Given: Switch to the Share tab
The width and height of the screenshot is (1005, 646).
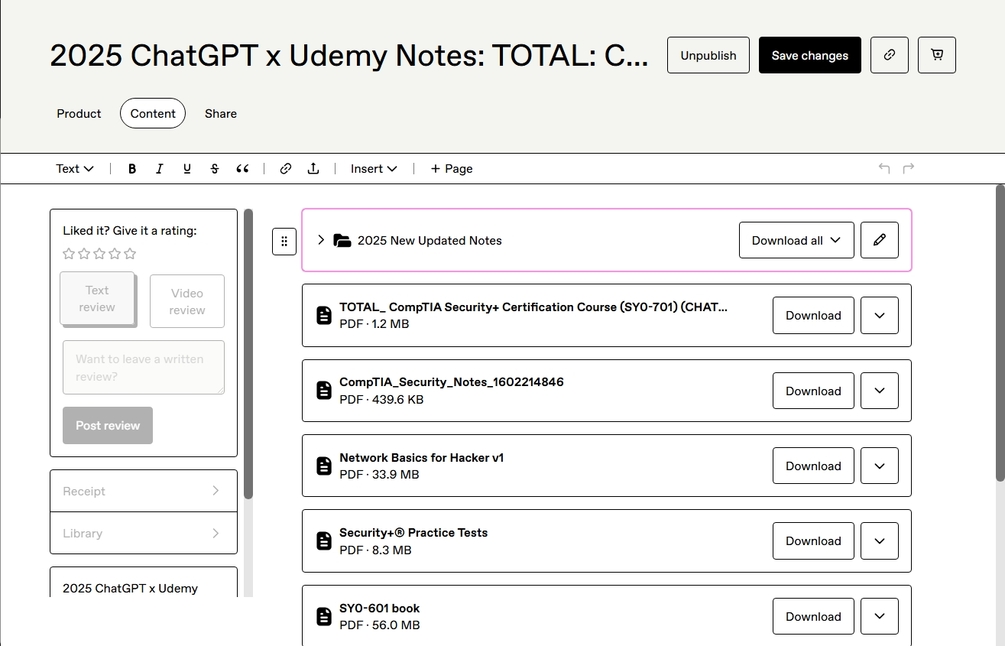Looking at the screenshot, I should [x=220, y=113].
